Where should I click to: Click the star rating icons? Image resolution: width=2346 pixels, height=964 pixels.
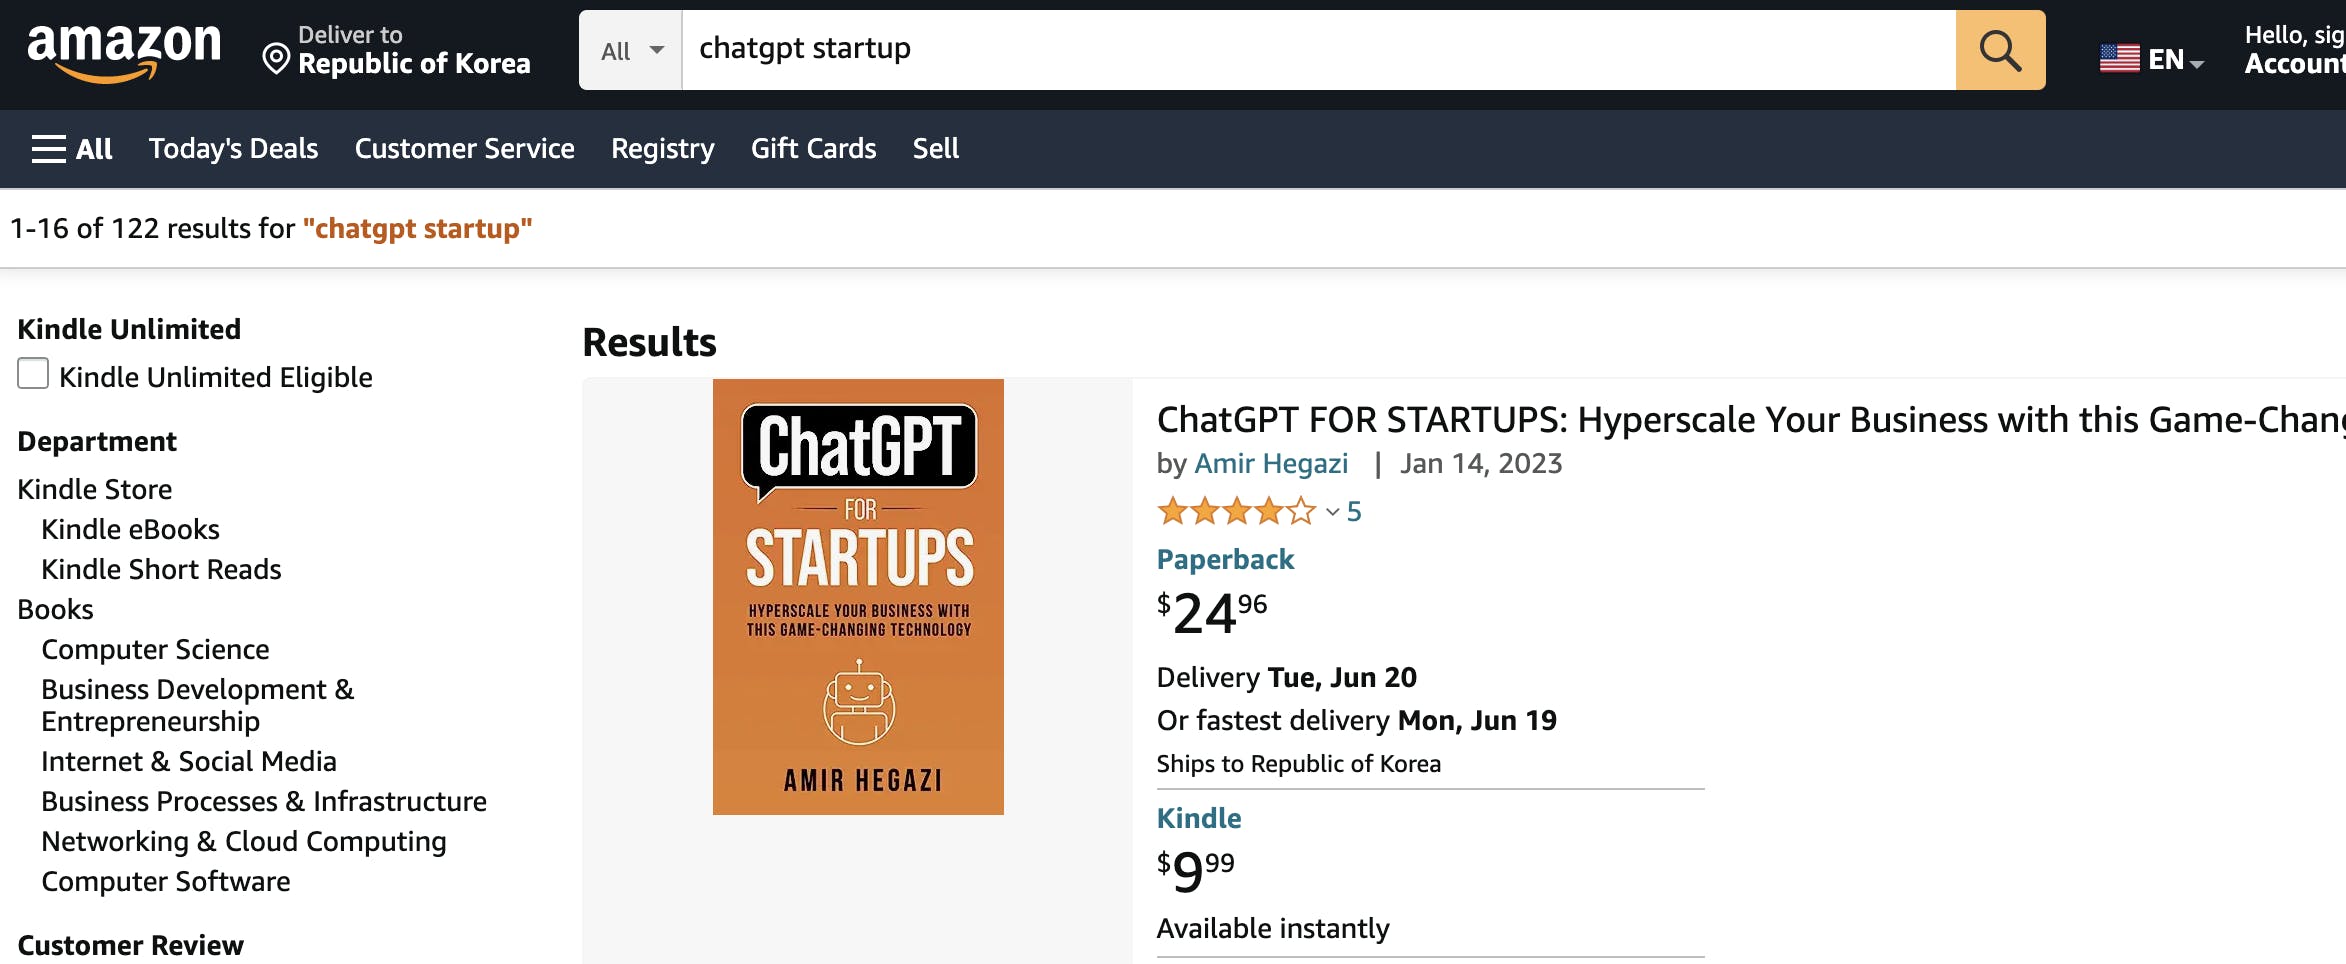[x=1236, y=512]
